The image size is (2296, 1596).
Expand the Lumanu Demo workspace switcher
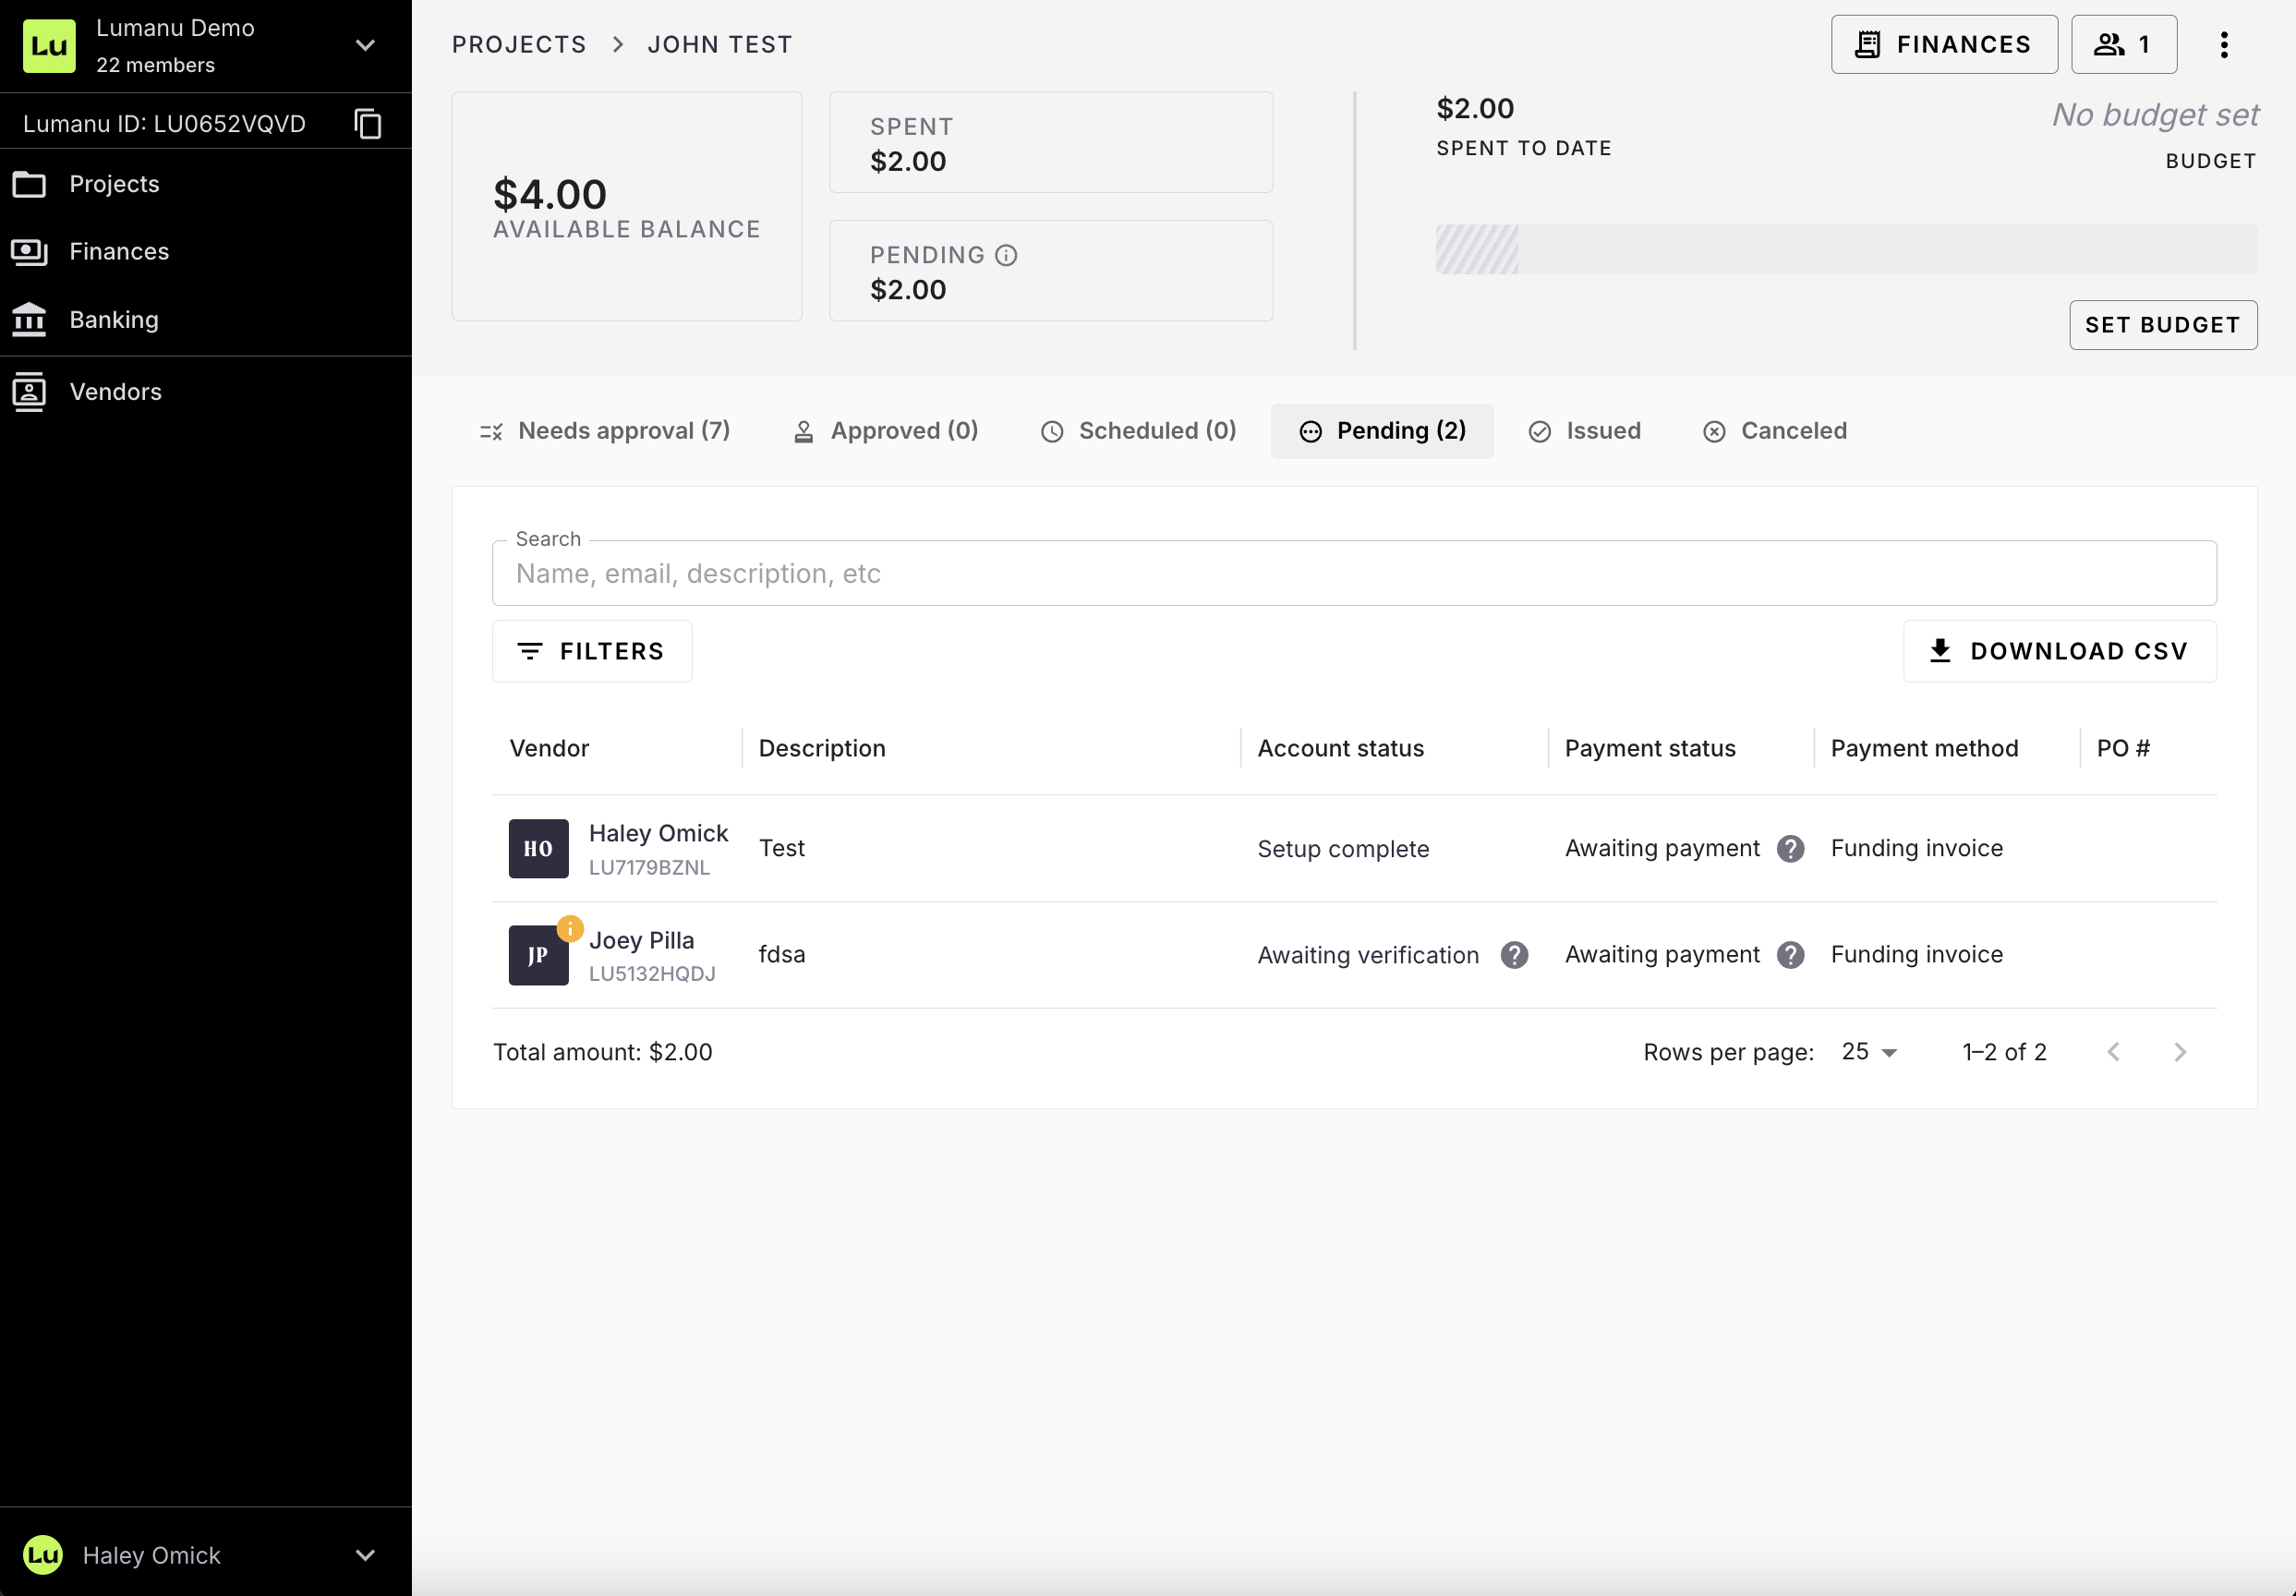pyautogui.click(x=365, y=46)
